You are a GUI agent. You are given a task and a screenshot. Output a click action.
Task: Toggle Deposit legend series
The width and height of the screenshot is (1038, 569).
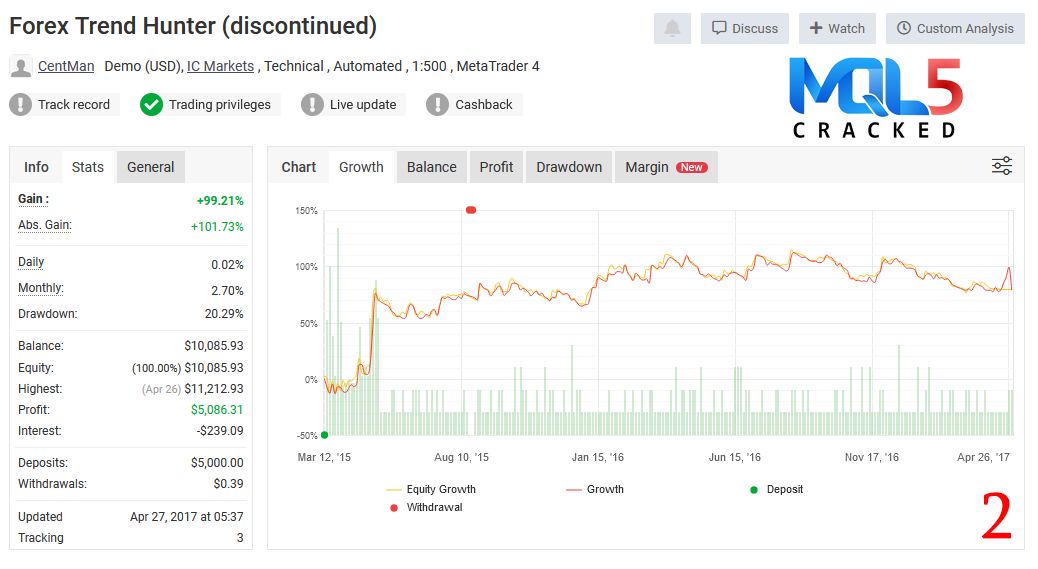click(776, 490)
